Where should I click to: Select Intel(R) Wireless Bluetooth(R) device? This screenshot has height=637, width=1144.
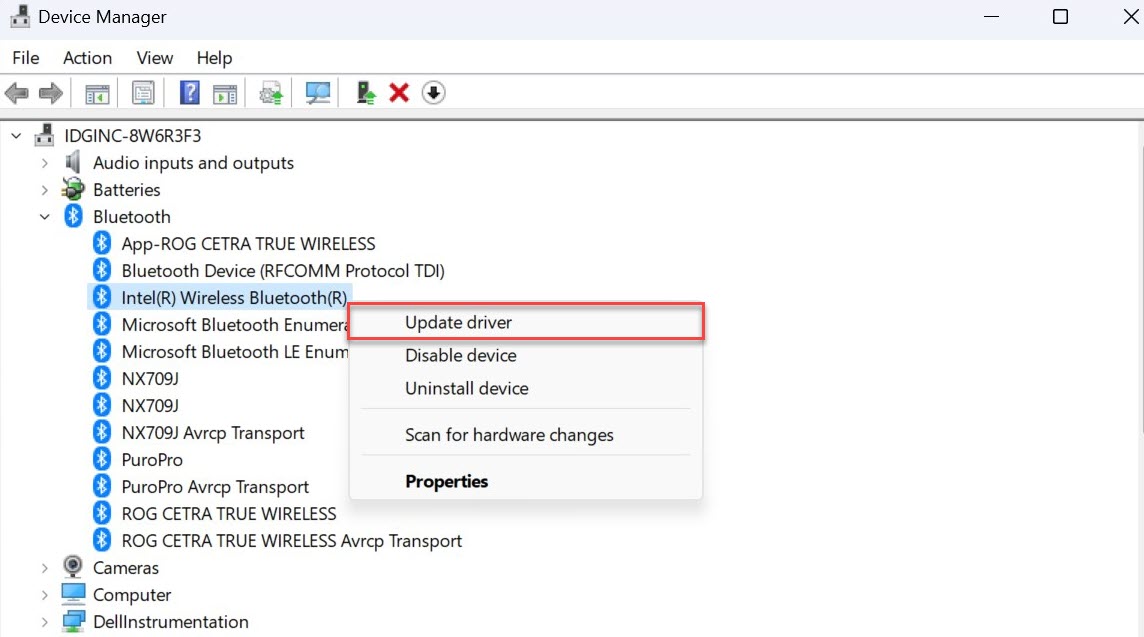click(x=234, y=298)
